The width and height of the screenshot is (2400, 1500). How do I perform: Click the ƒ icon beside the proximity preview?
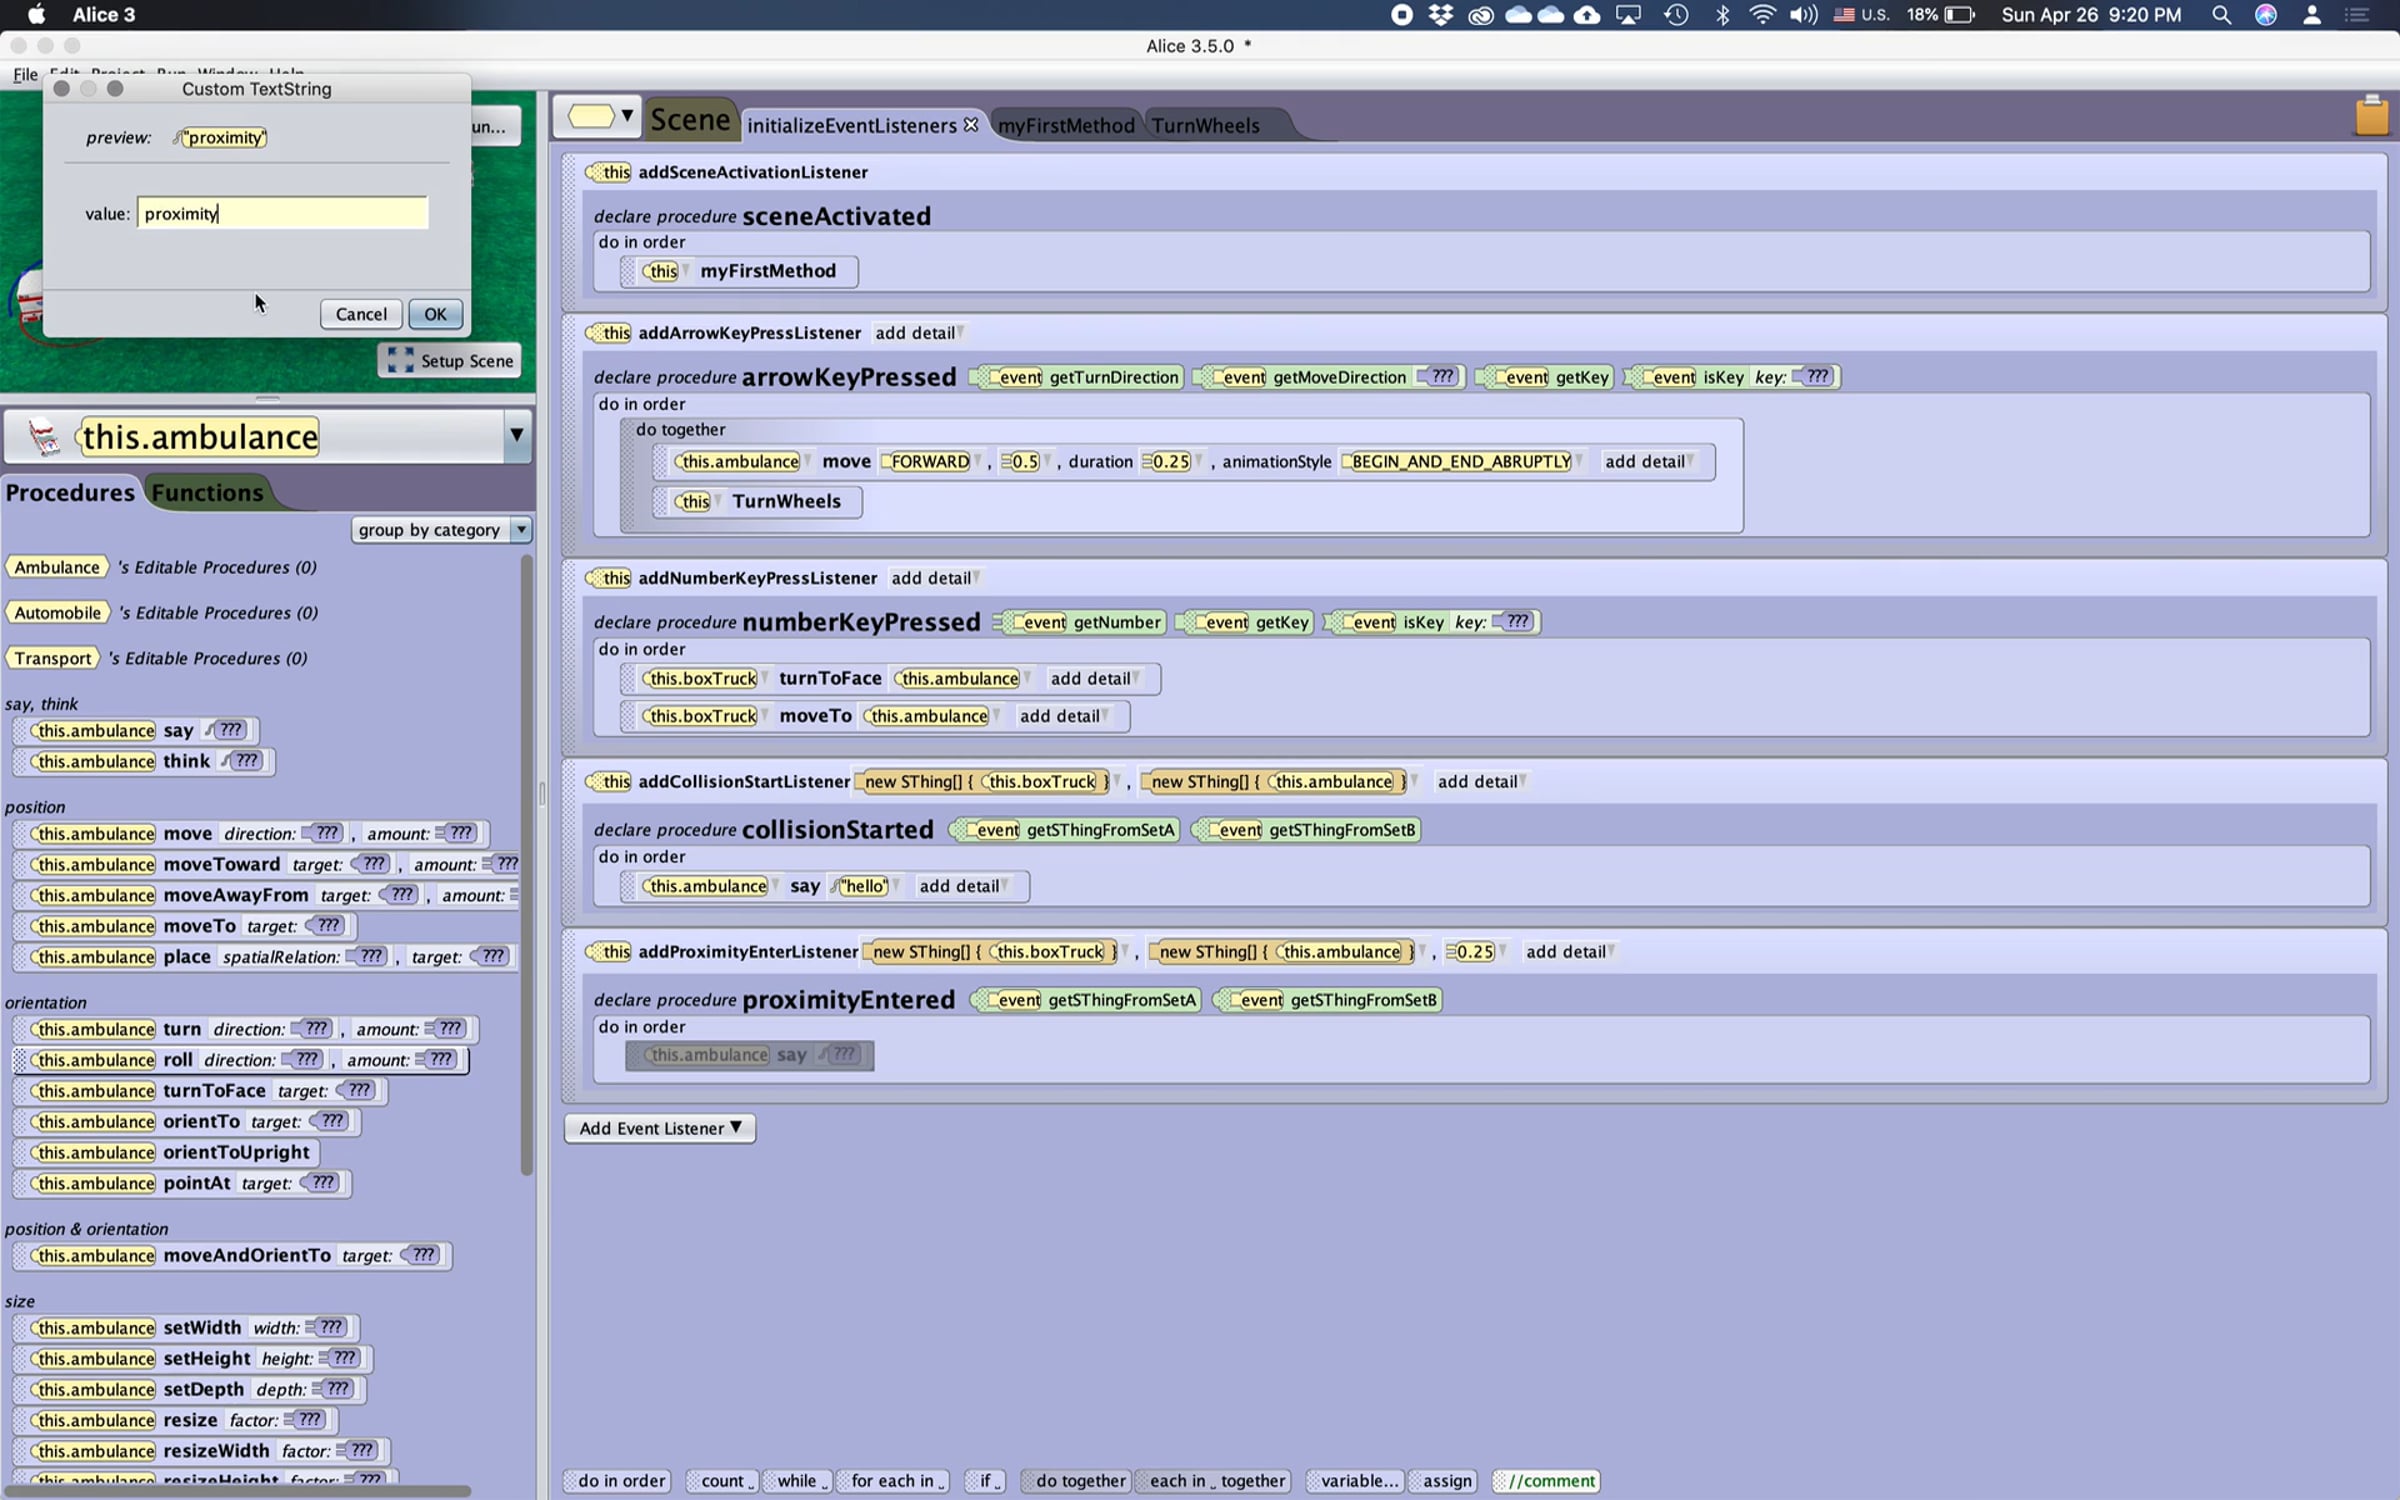click(178, 137)
